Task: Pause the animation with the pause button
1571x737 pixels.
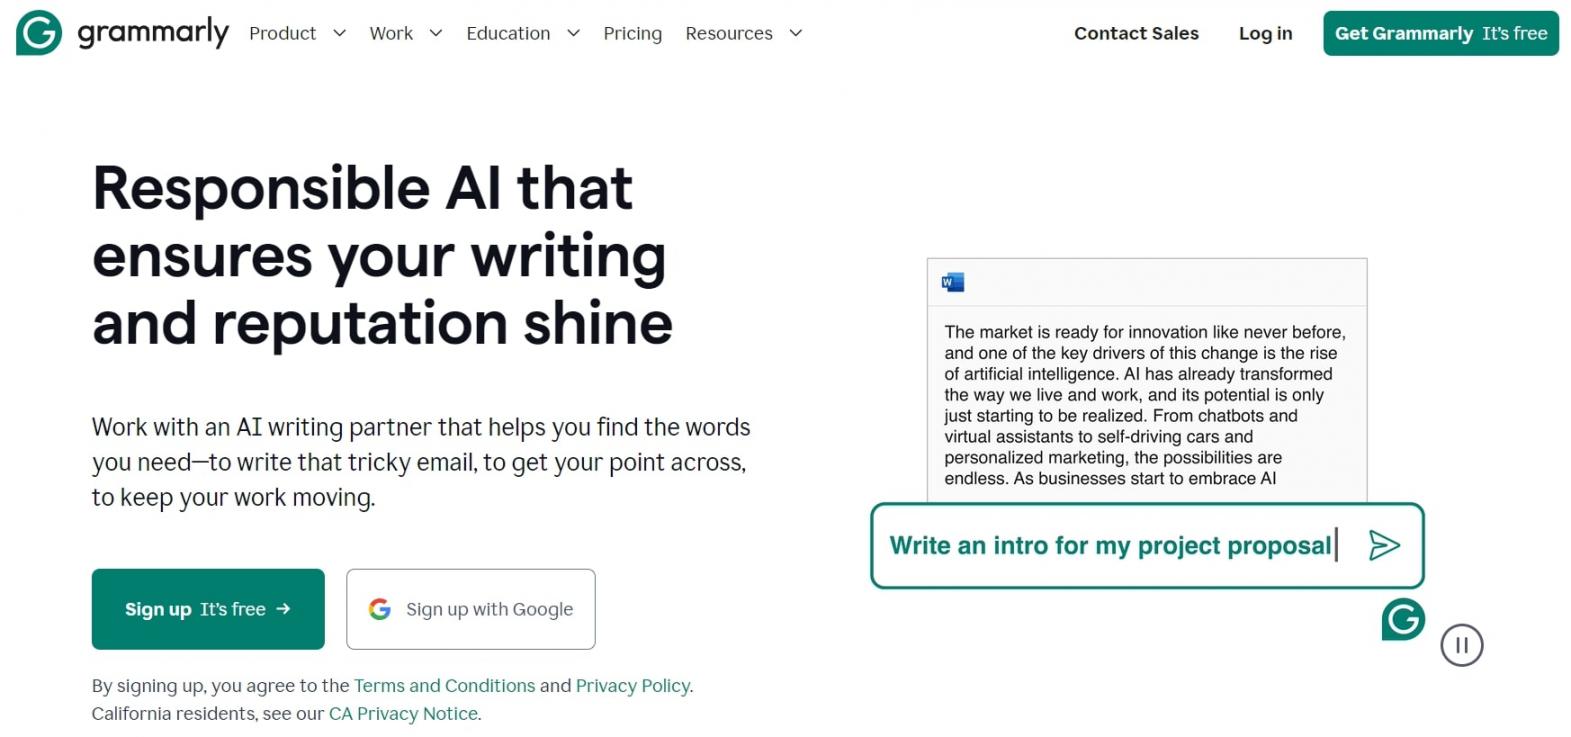Action: tap(1461, 645)
